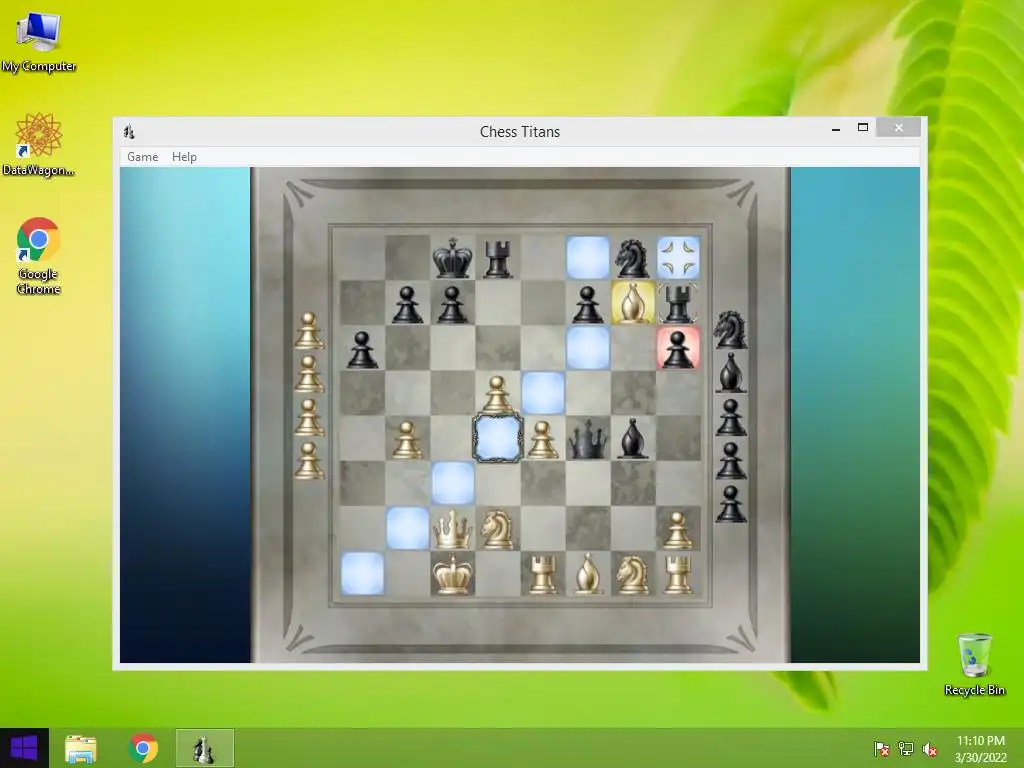Open the Help menu

184,157
